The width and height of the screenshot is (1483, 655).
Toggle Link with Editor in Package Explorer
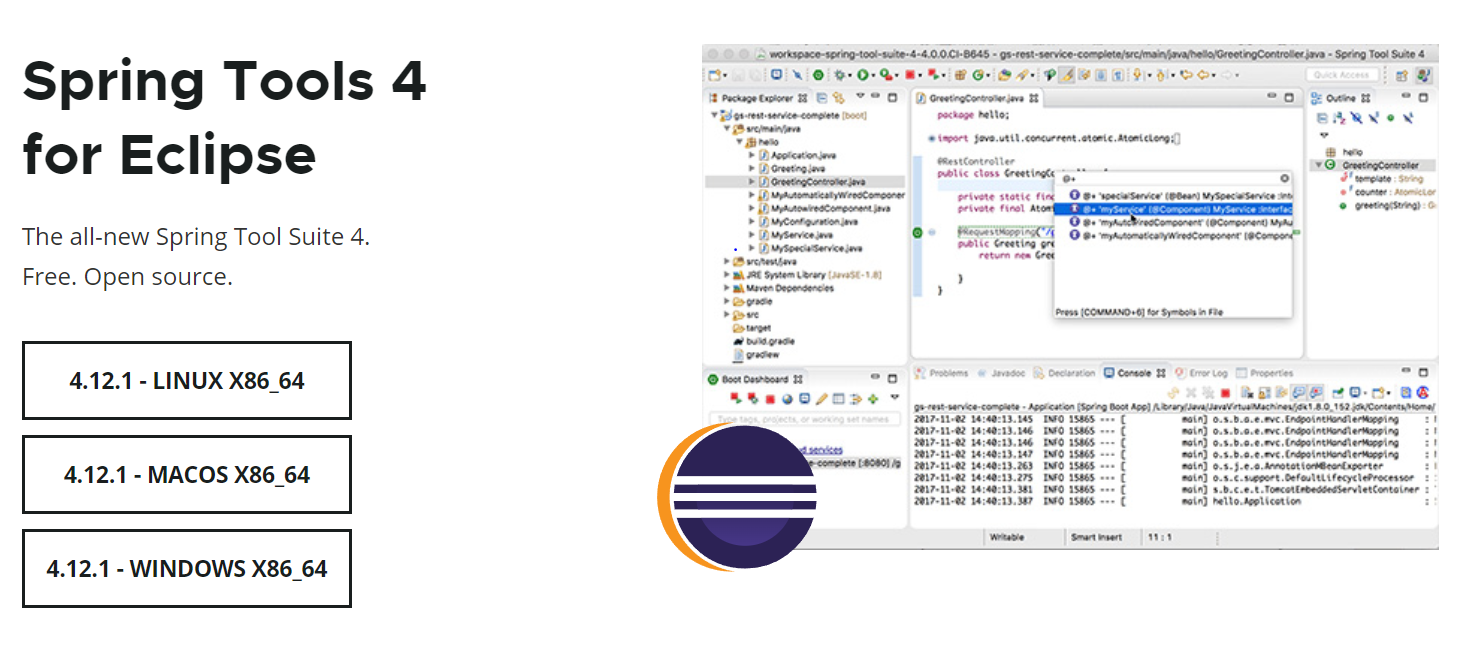point(838,98)
